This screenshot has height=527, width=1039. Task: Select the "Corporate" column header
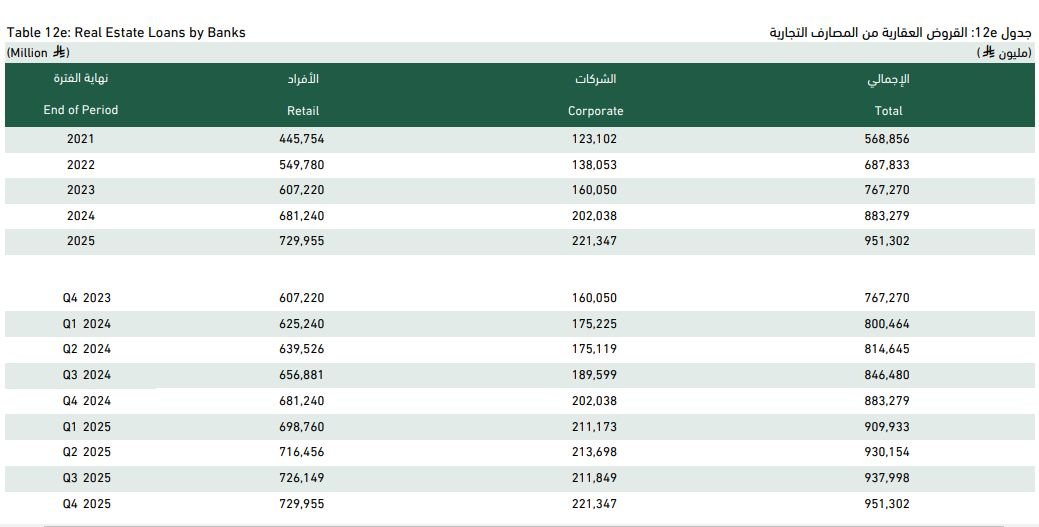tap(595, 111)
